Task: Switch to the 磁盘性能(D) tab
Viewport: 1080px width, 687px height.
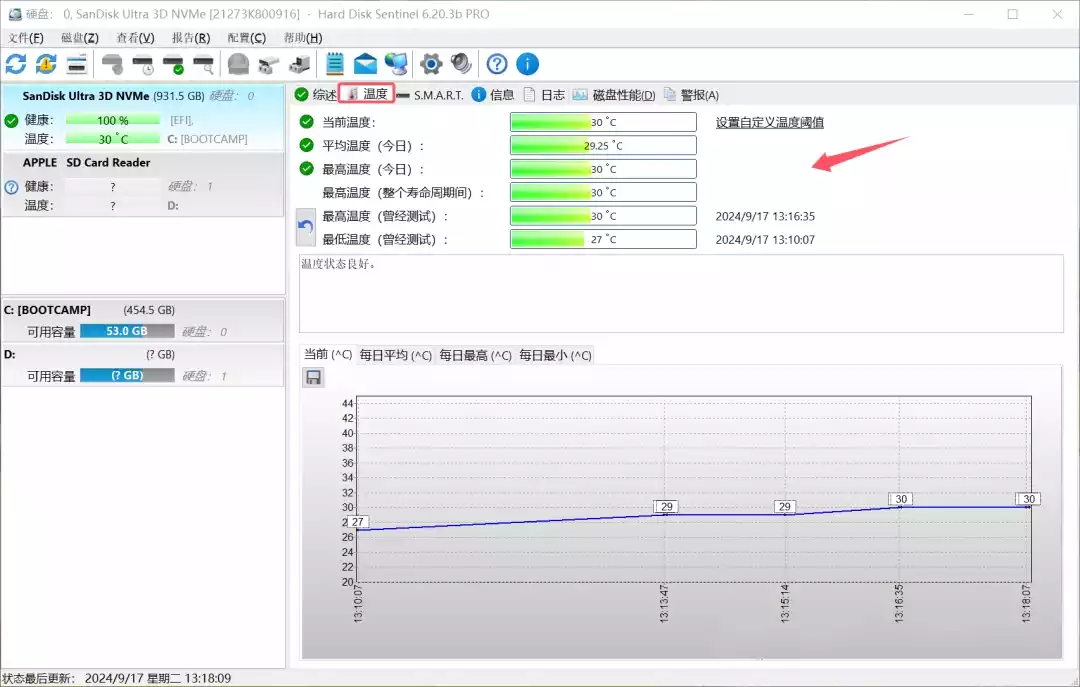Action: [614, 95]
